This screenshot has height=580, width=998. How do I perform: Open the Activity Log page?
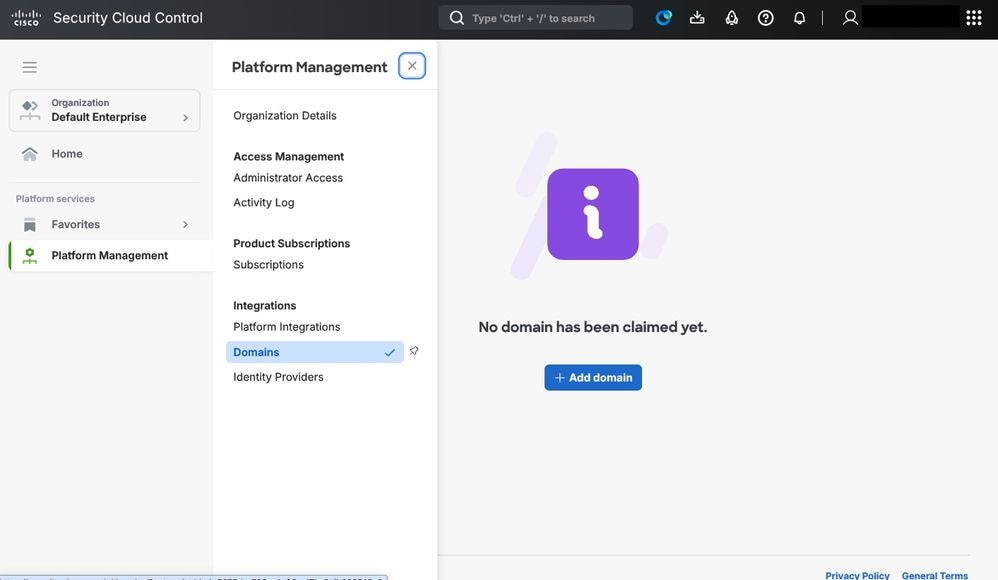263,201
